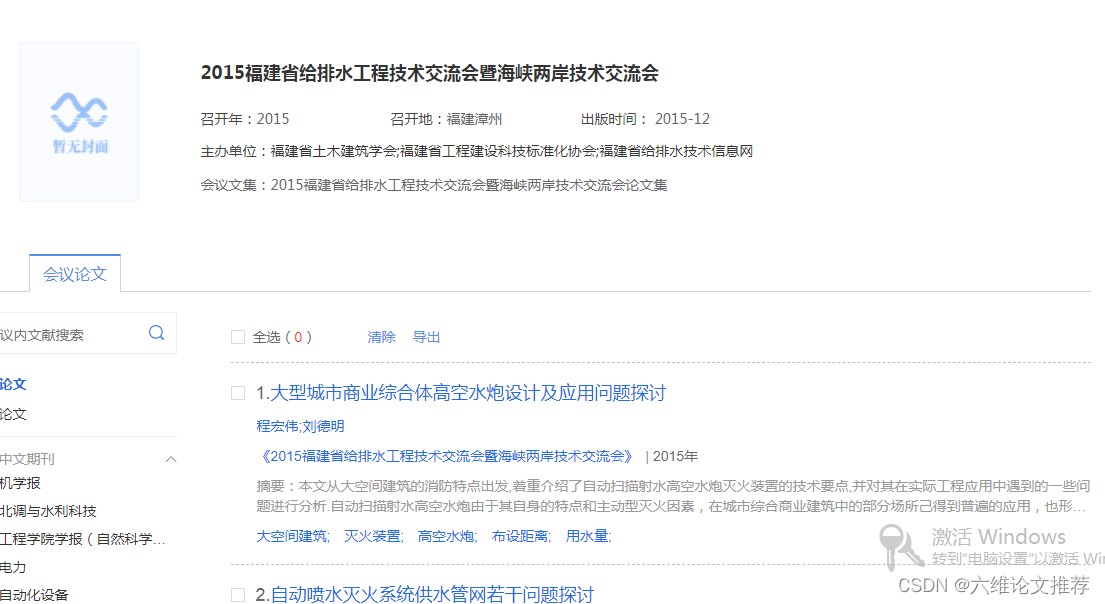The height and width of the screenshot is (604, 1105).
Task: Open author 刘德明 page
Action: 323,426
